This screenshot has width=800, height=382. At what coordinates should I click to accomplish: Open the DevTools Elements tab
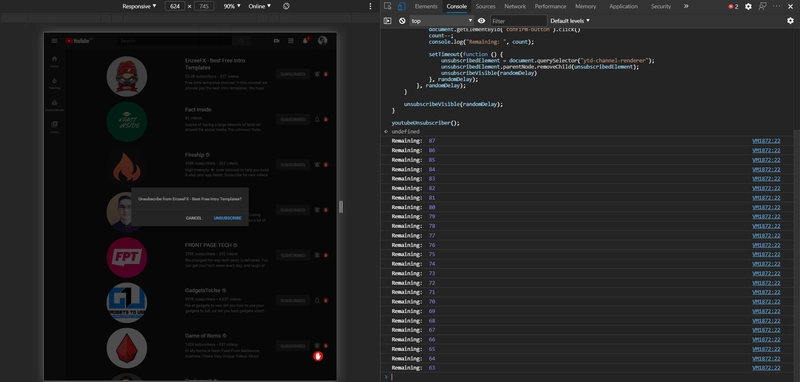point(426,6)
